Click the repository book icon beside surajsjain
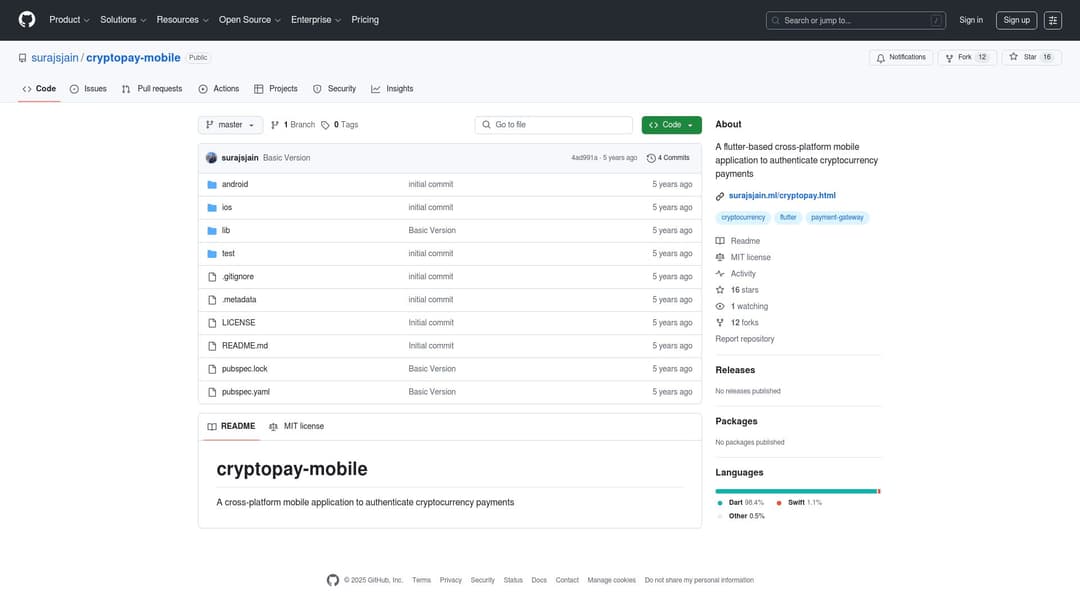 tap(23, 58)
